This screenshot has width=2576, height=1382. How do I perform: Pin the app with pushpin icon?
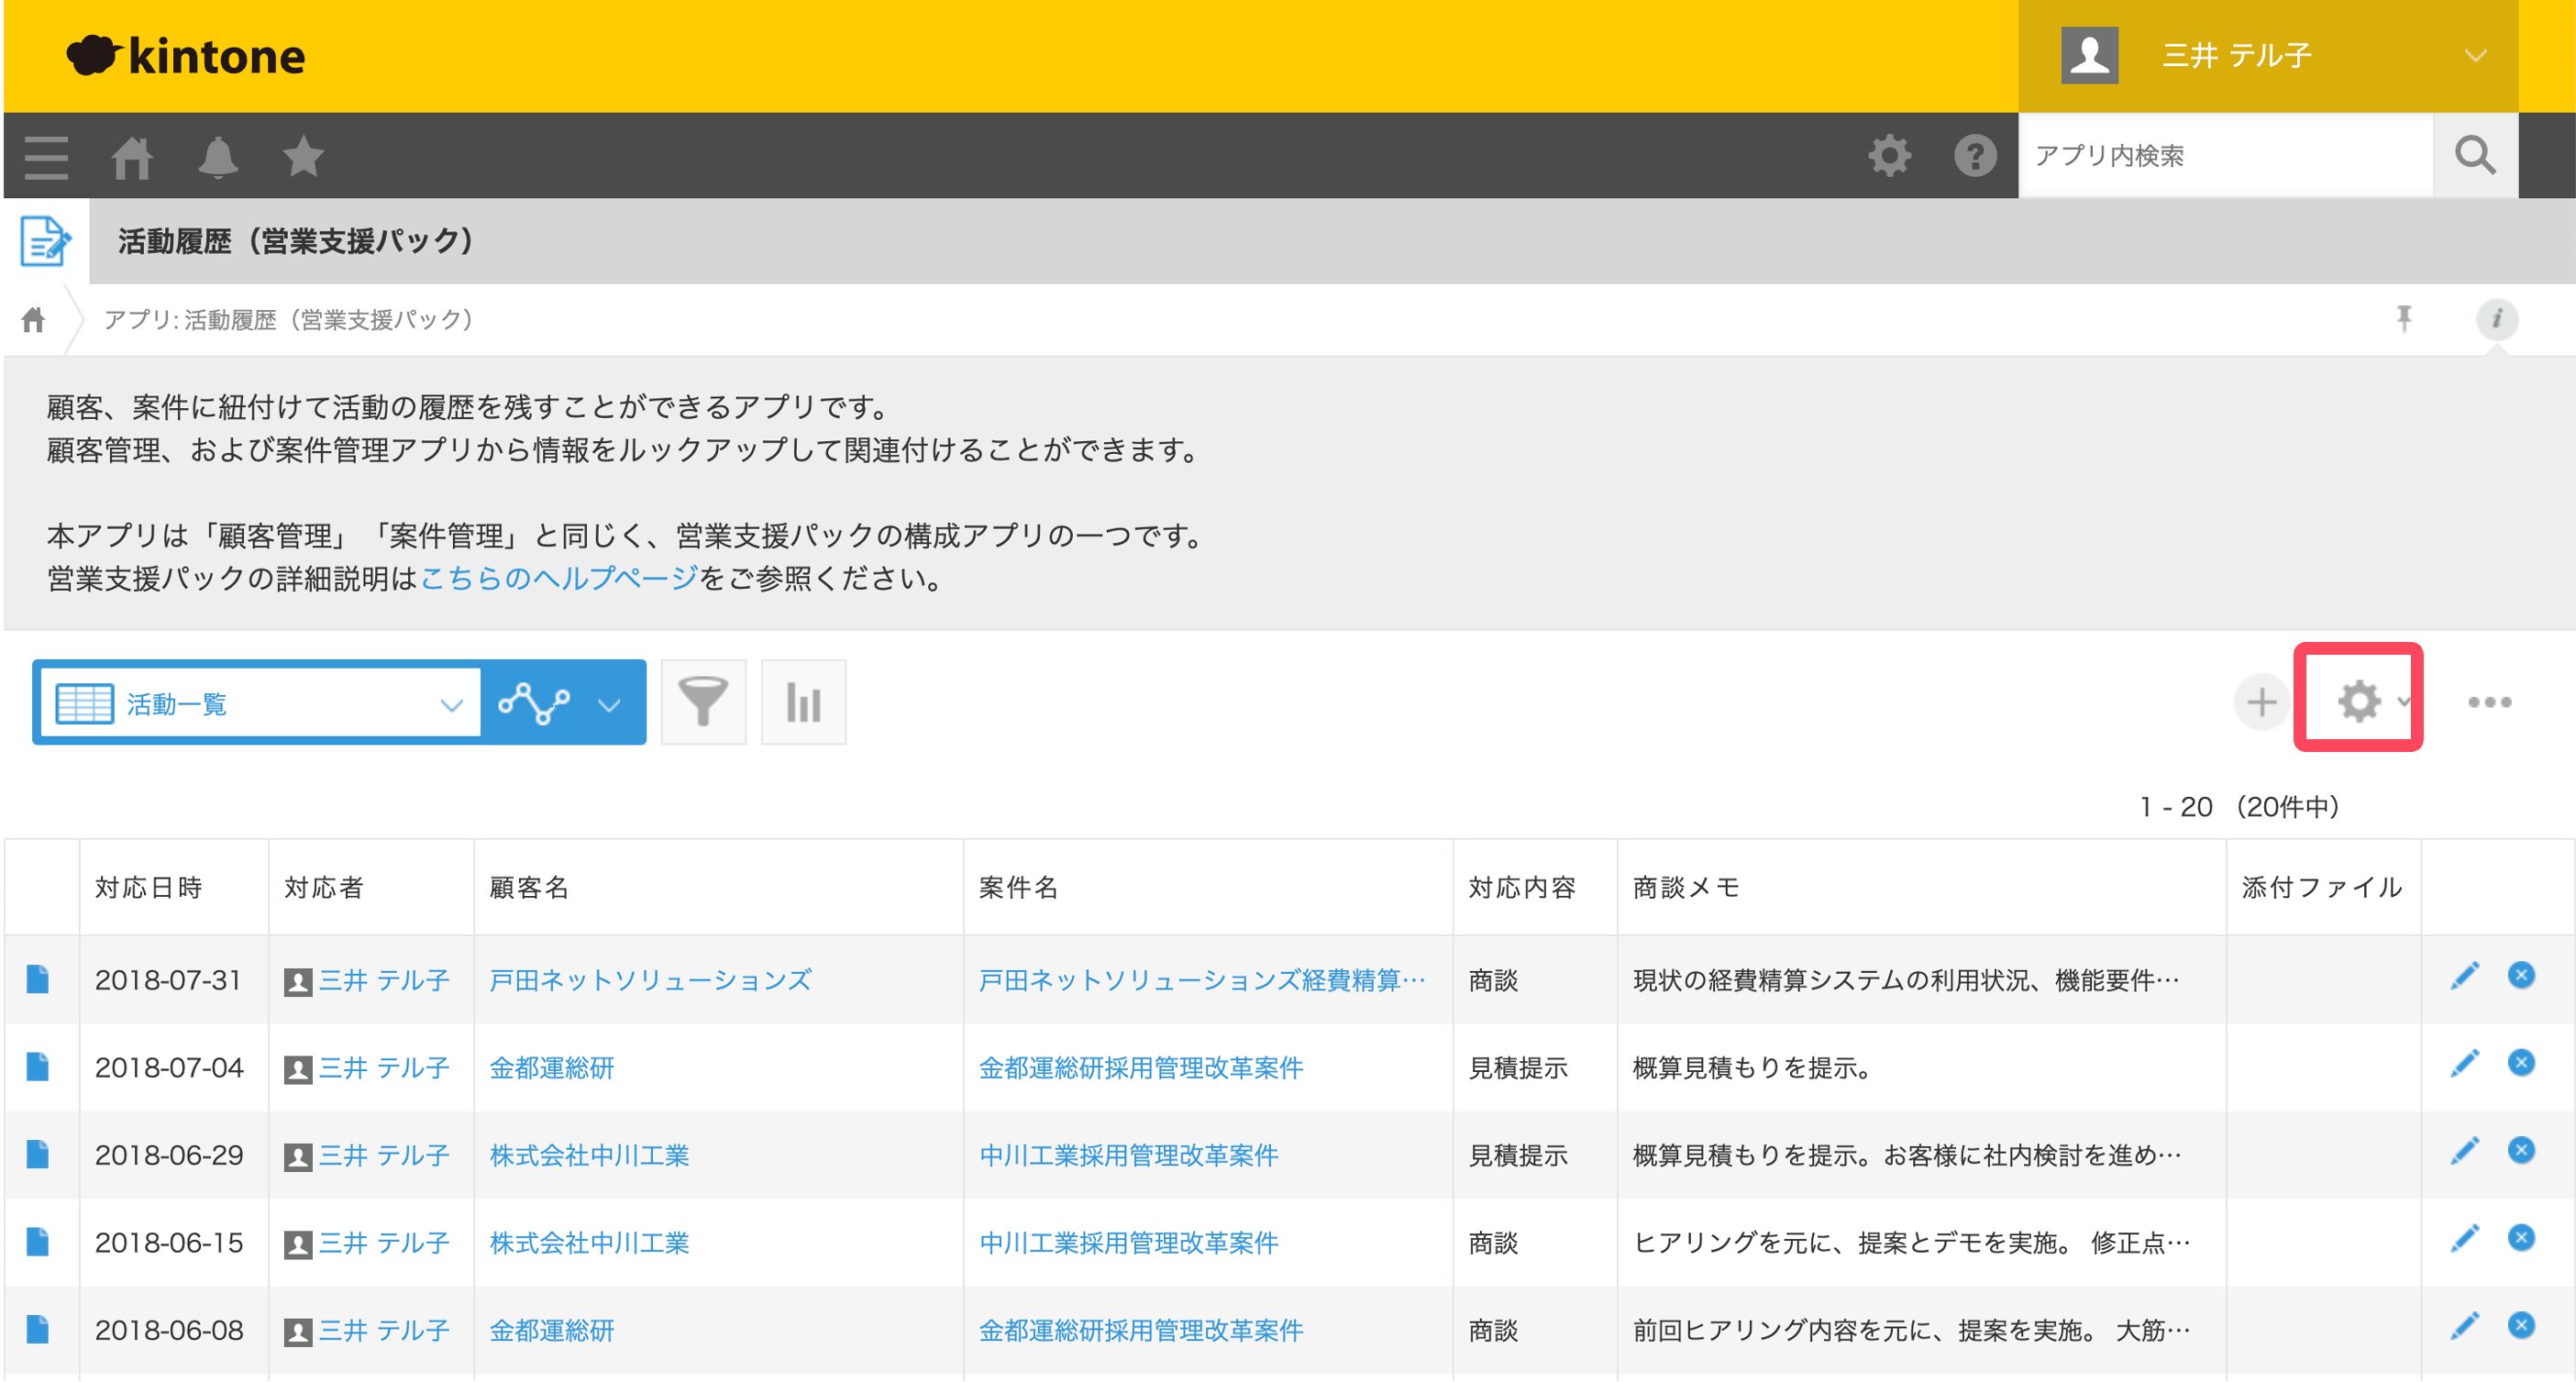coord(2404,319)
